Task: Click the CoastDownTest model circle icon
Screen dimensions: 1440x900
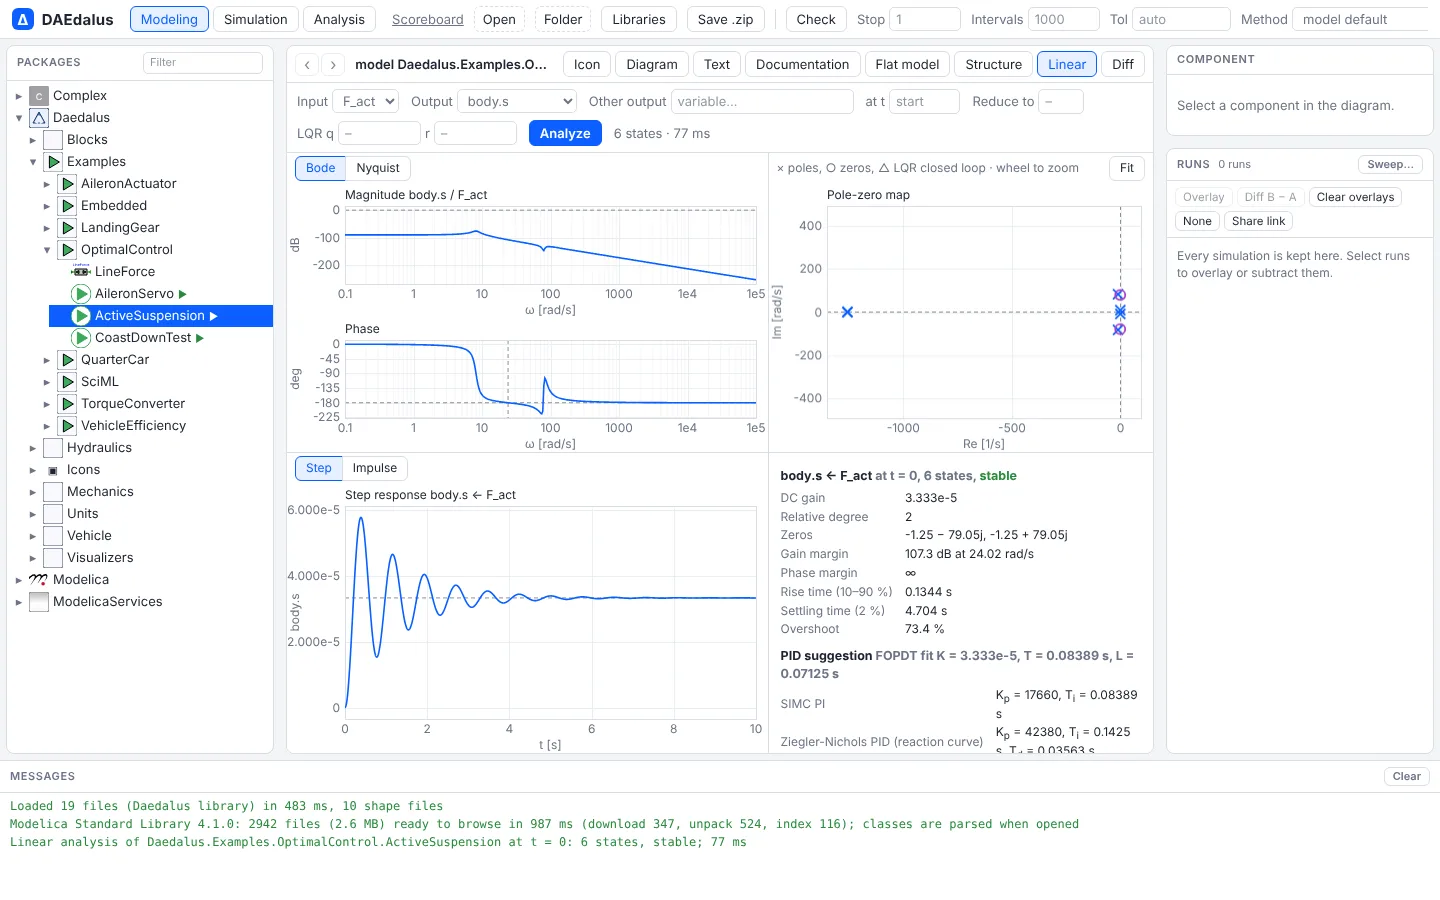Action: (81, 338)
